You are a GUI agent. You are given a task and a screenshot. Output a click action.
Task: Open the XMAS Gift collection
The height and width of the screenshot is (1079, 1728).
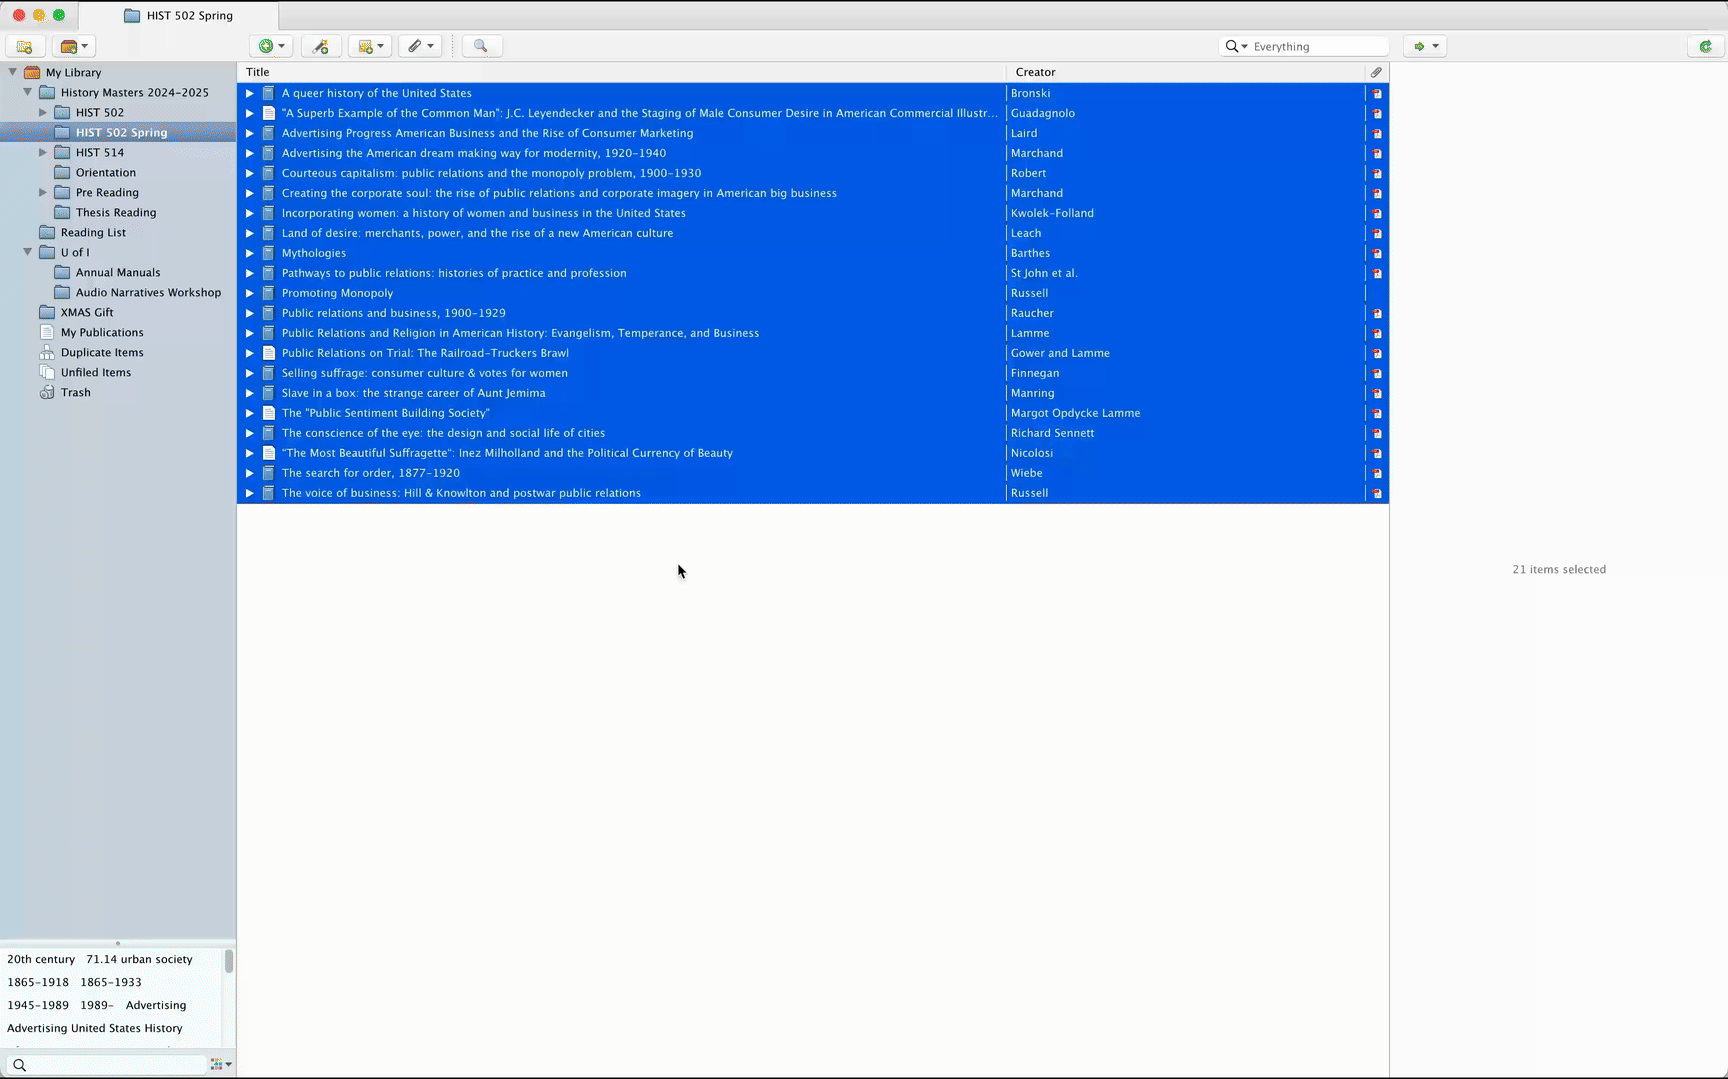tap(87, 312)
